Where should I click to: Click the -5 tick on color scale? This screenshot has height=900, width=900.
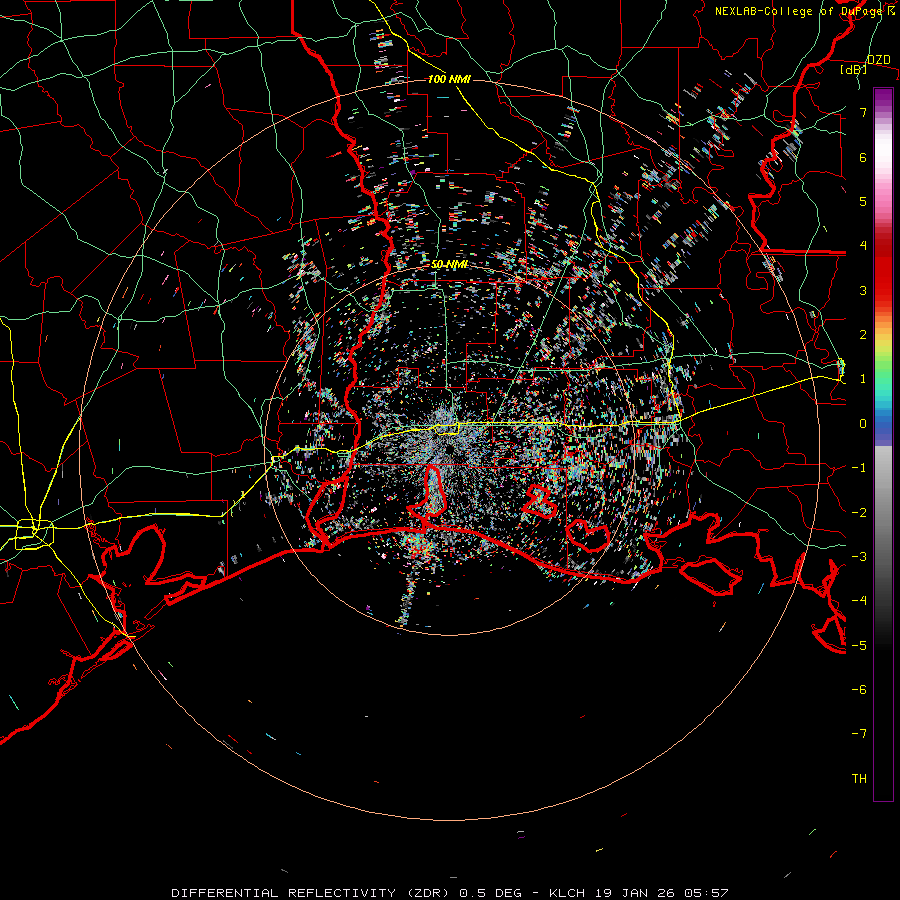859,646
